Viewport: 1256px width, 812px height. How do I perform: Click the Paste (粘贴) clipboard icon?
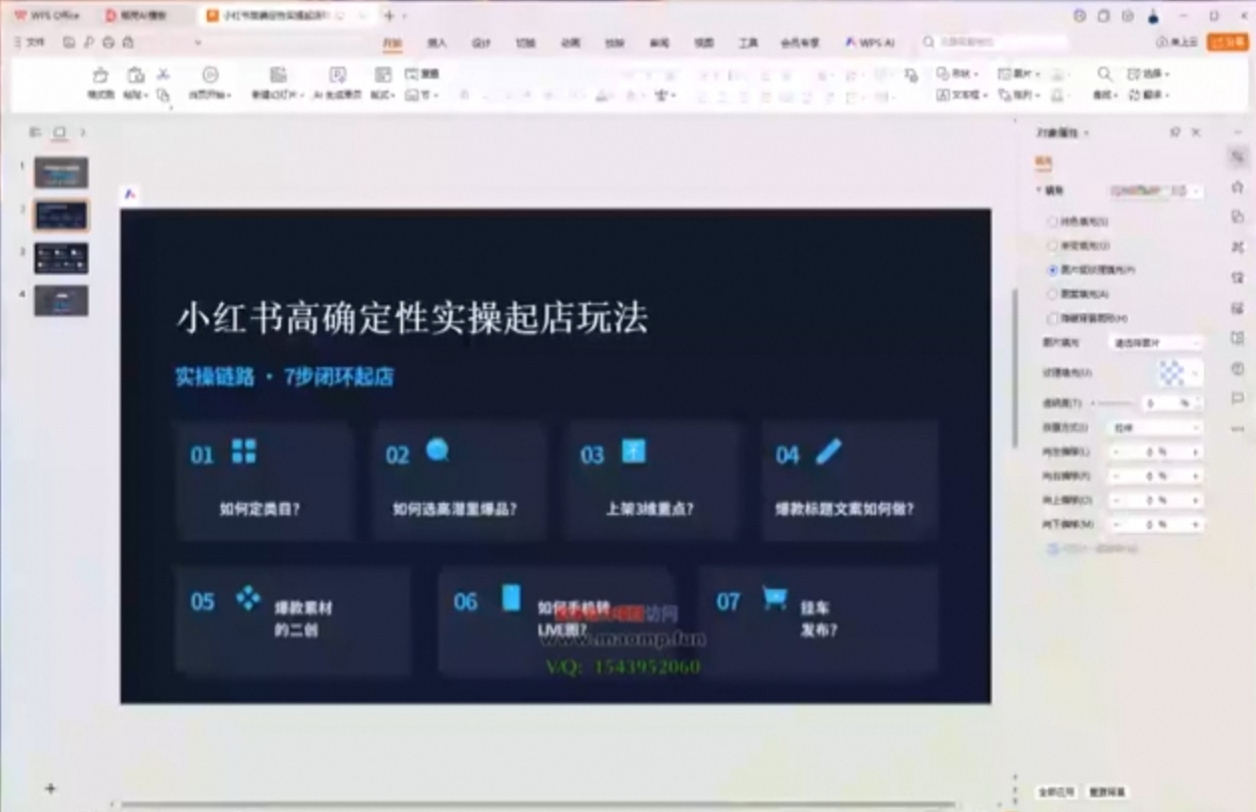tap(135, 76)
